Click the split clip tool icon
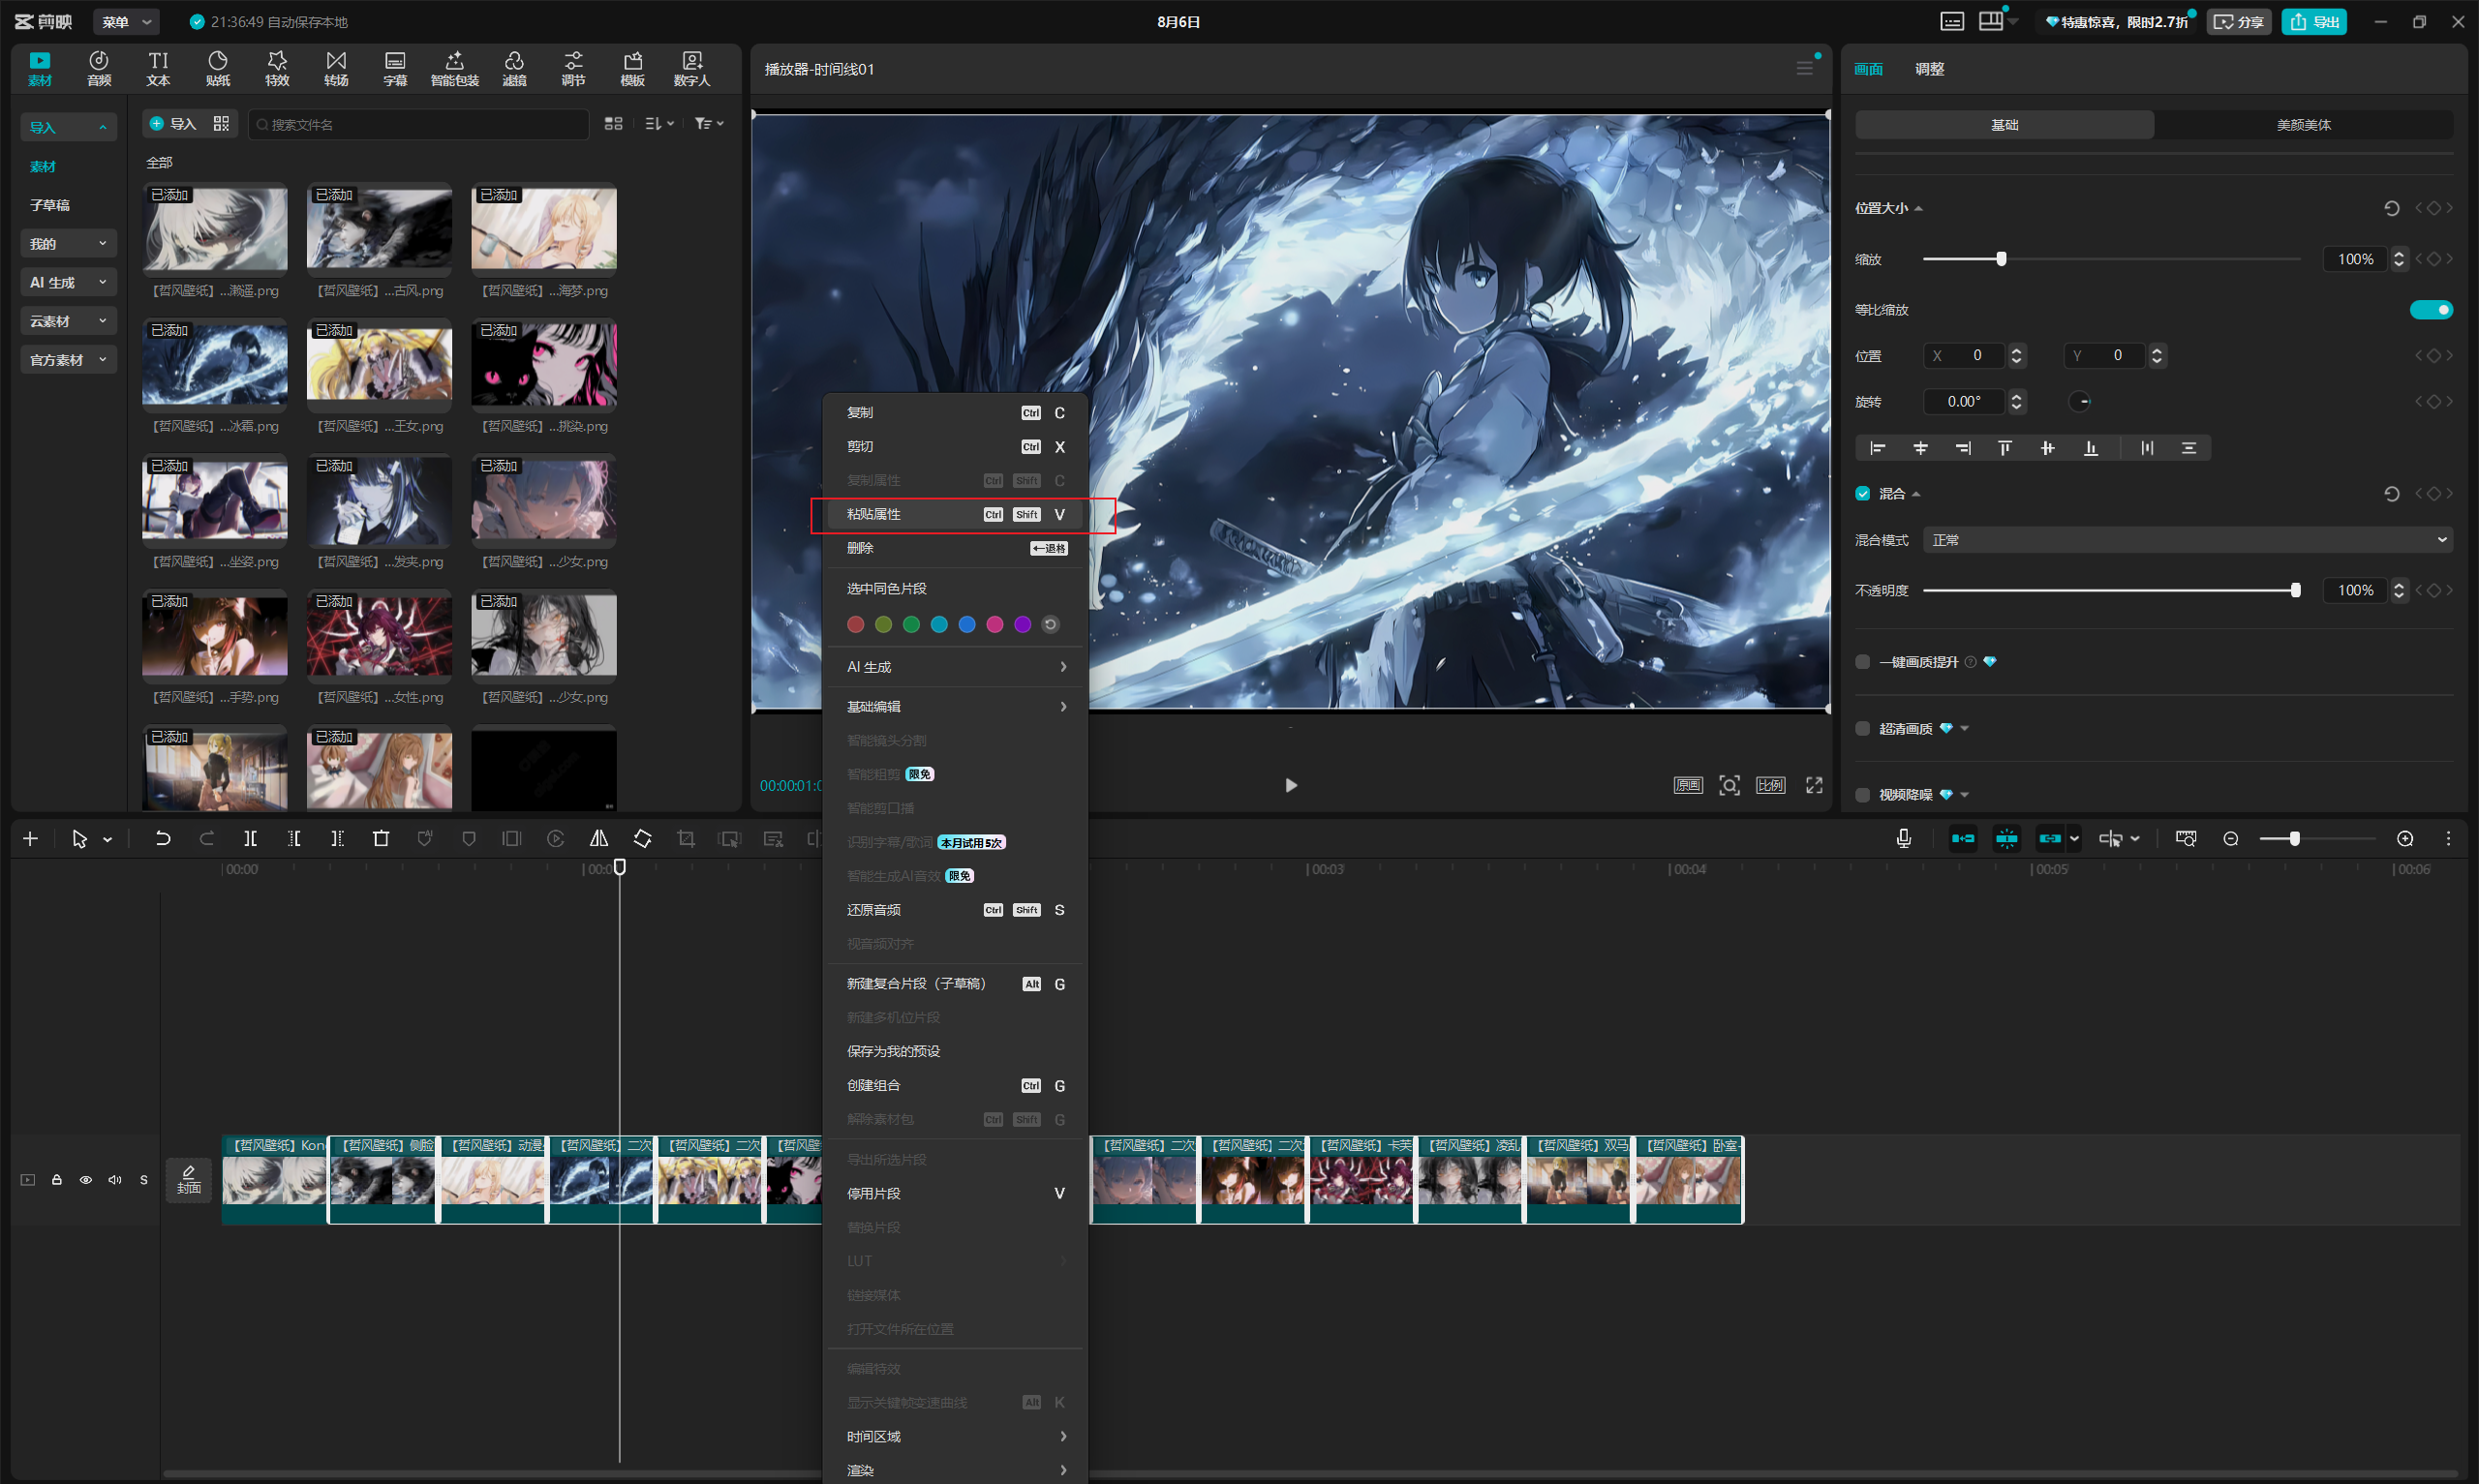 pyautogui.click(x=250, y=839)
